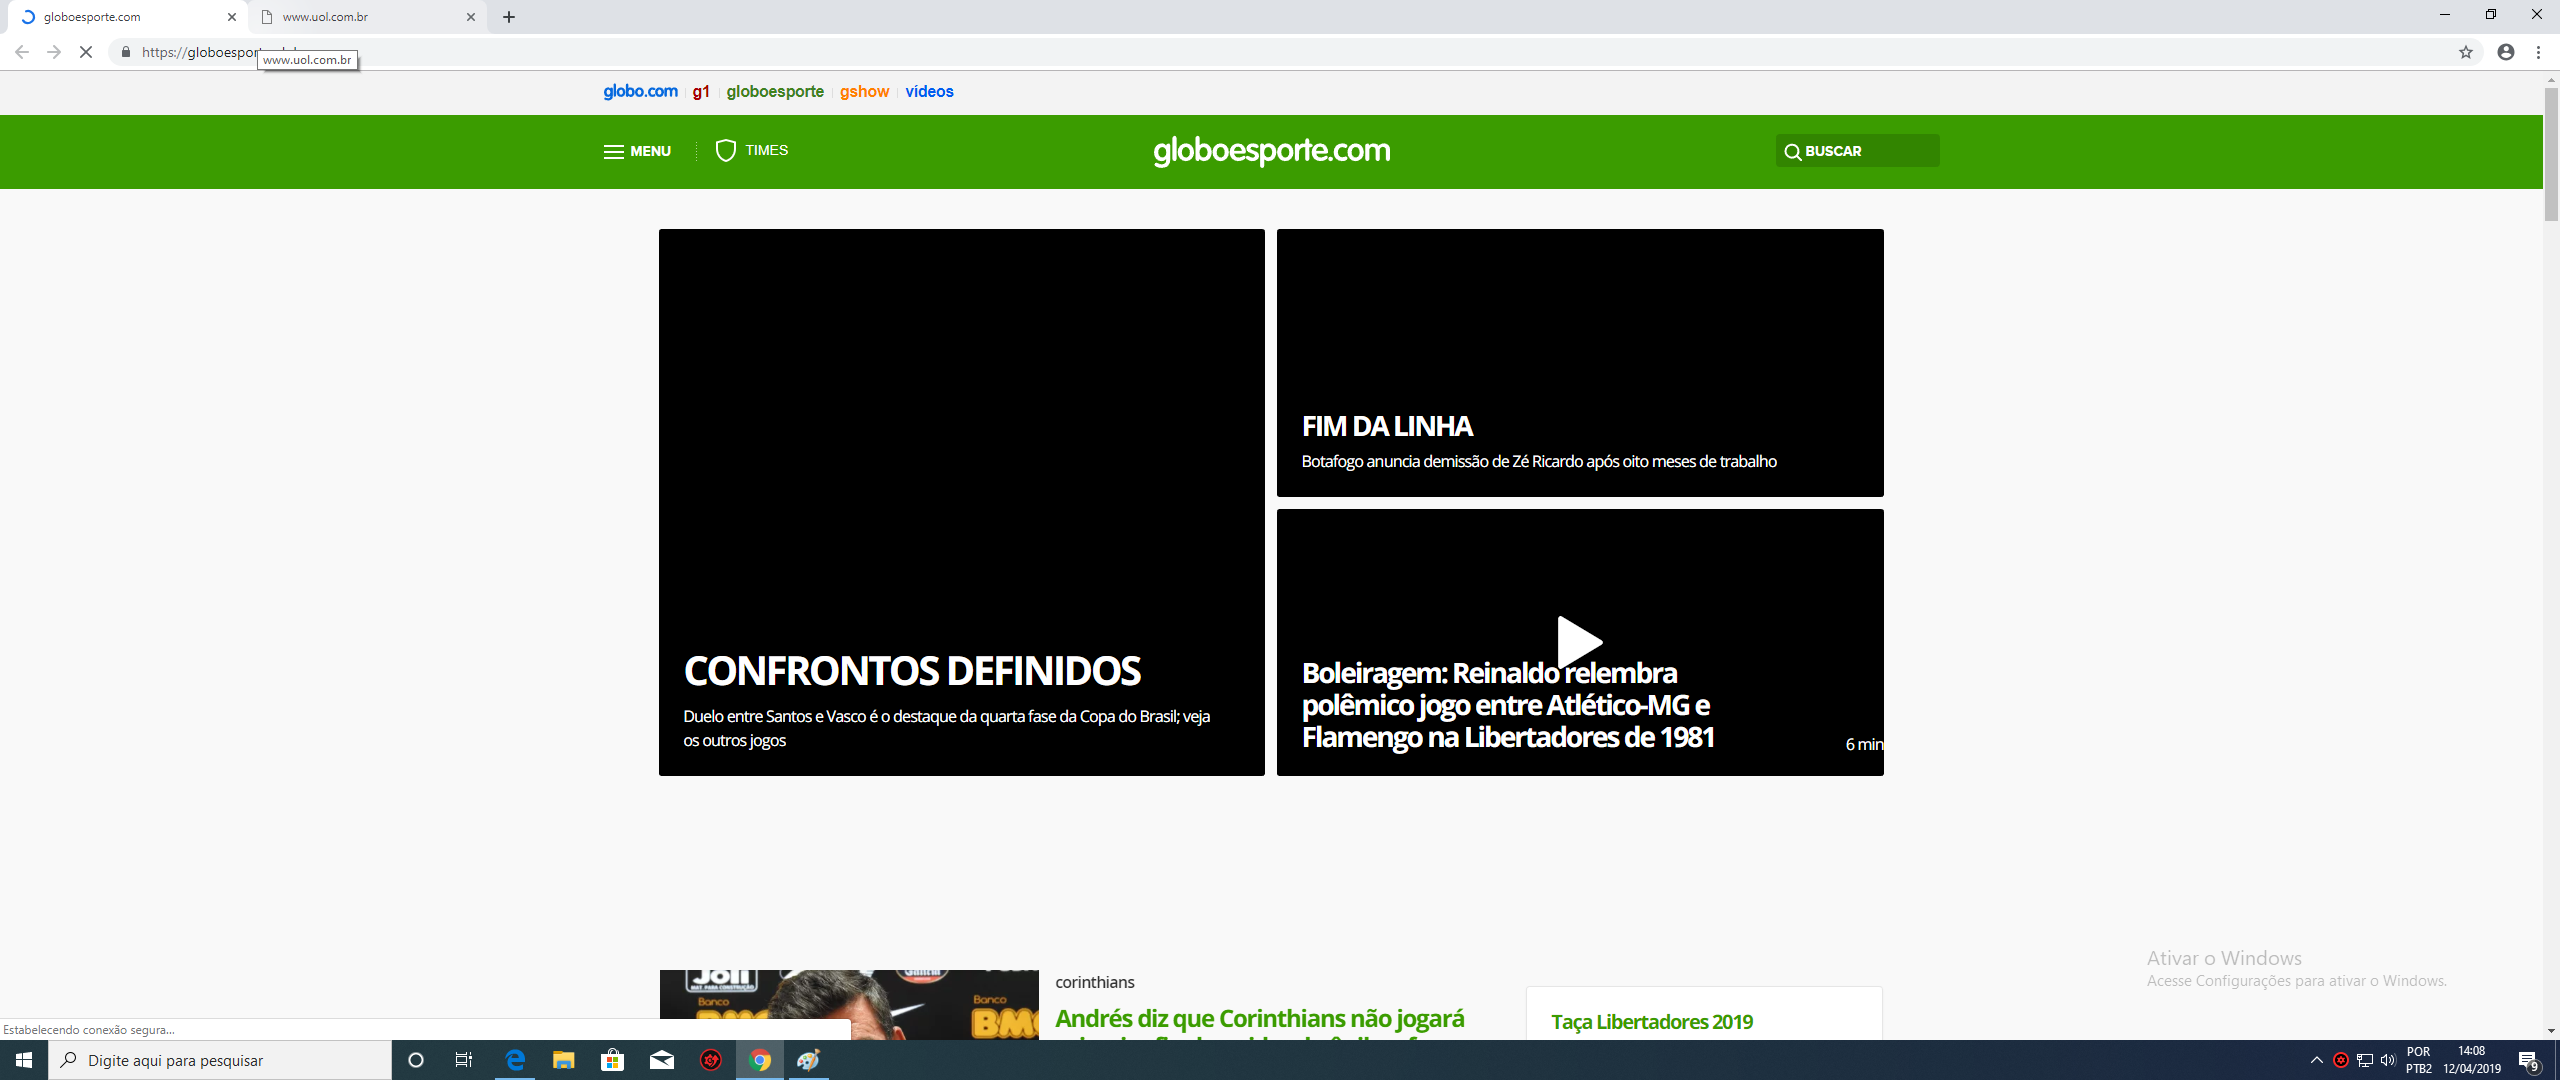Switch to the www.uol.com.br browser tab

click(x=366, y=17)
